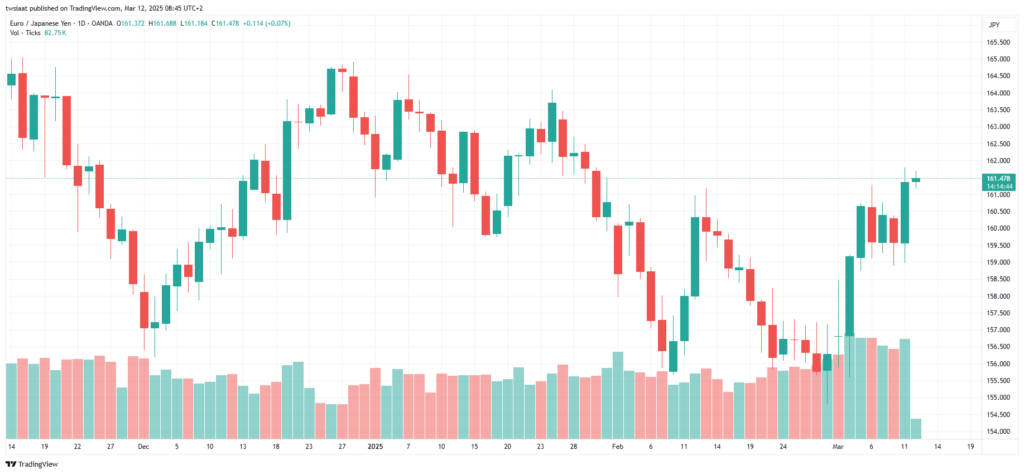Open the JPY currency label on price axis
The width and height of the screenshot is (1024, 474).
[995, 25]
